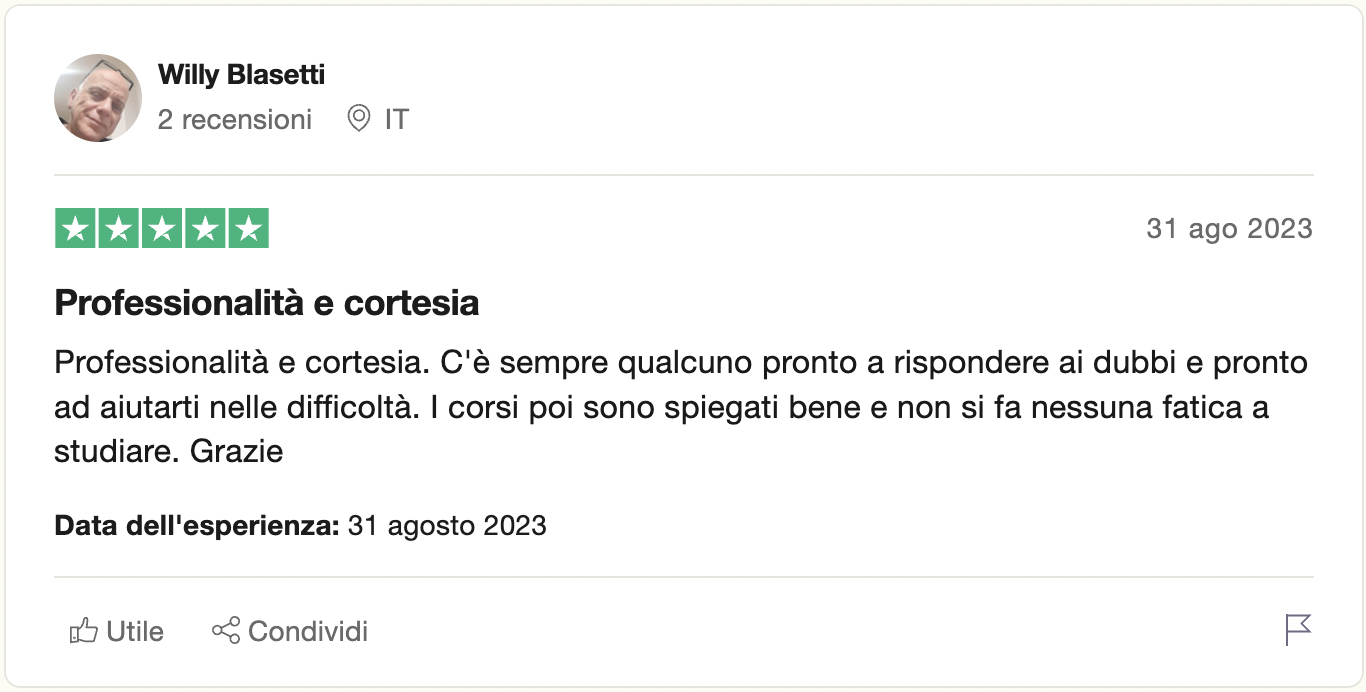Click the first green rating star
This screenshot has width=1366, height=692.
pos(75,229)
